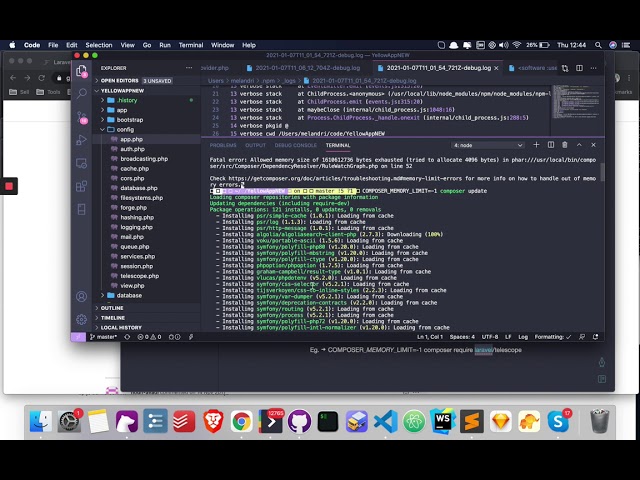Open editor More Actions ellipsis
The width and height of the screenshot is (640, 480).
[x=593, y=68]
